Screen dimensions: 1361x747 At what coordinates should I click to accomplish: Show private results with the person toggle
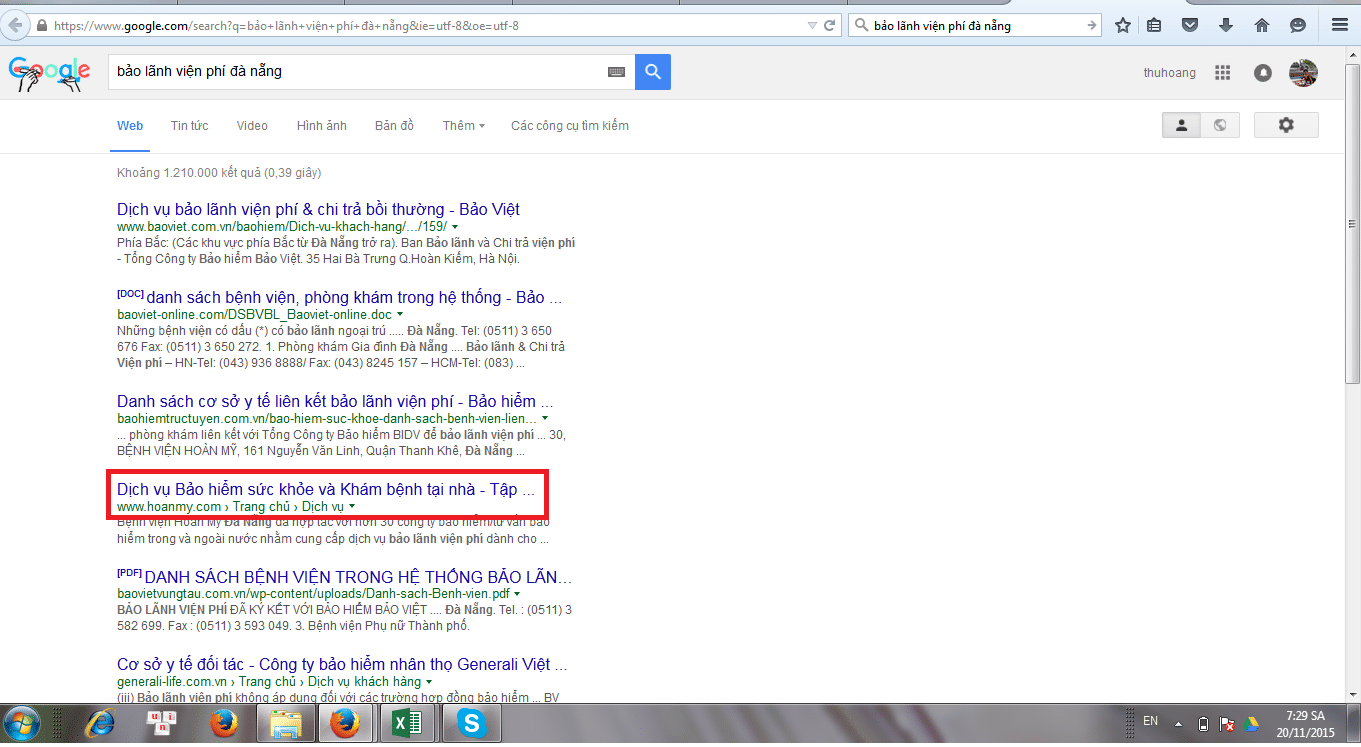click(1181, 125)
